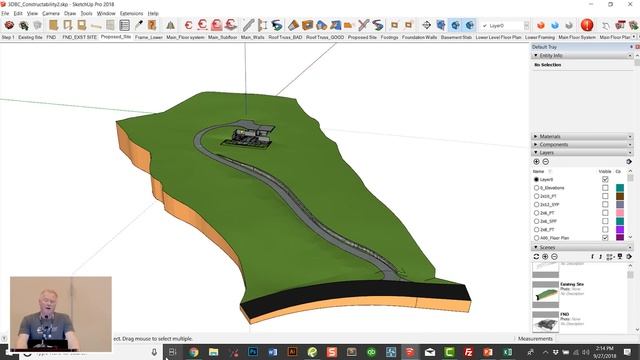This screenshot has width=640, height=360.
Task: Tick the visible box for 2x12_SYP layer
Action: (x=605, y=204)
